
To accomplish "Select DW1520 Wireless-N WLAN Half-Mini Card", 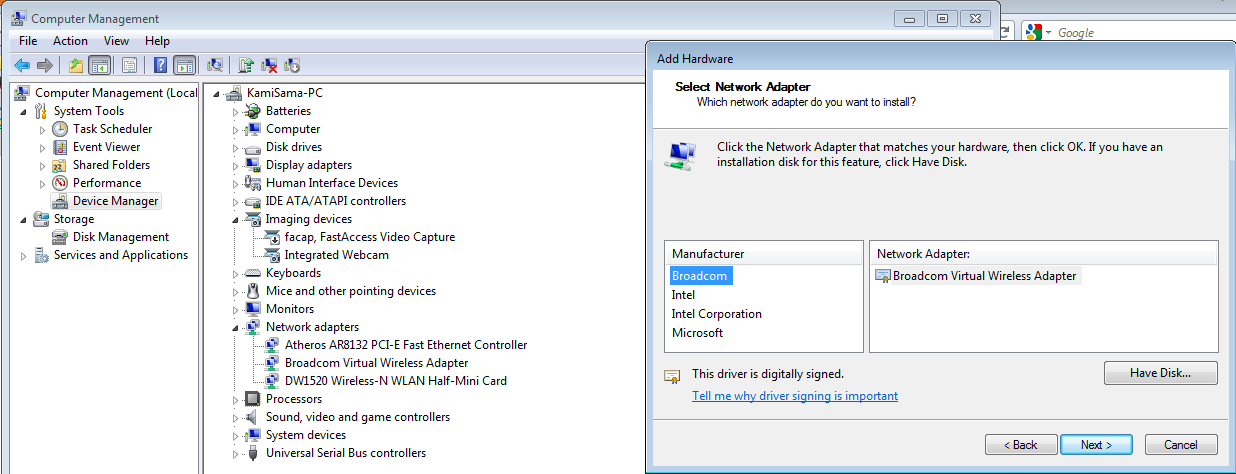I will 395,381.
